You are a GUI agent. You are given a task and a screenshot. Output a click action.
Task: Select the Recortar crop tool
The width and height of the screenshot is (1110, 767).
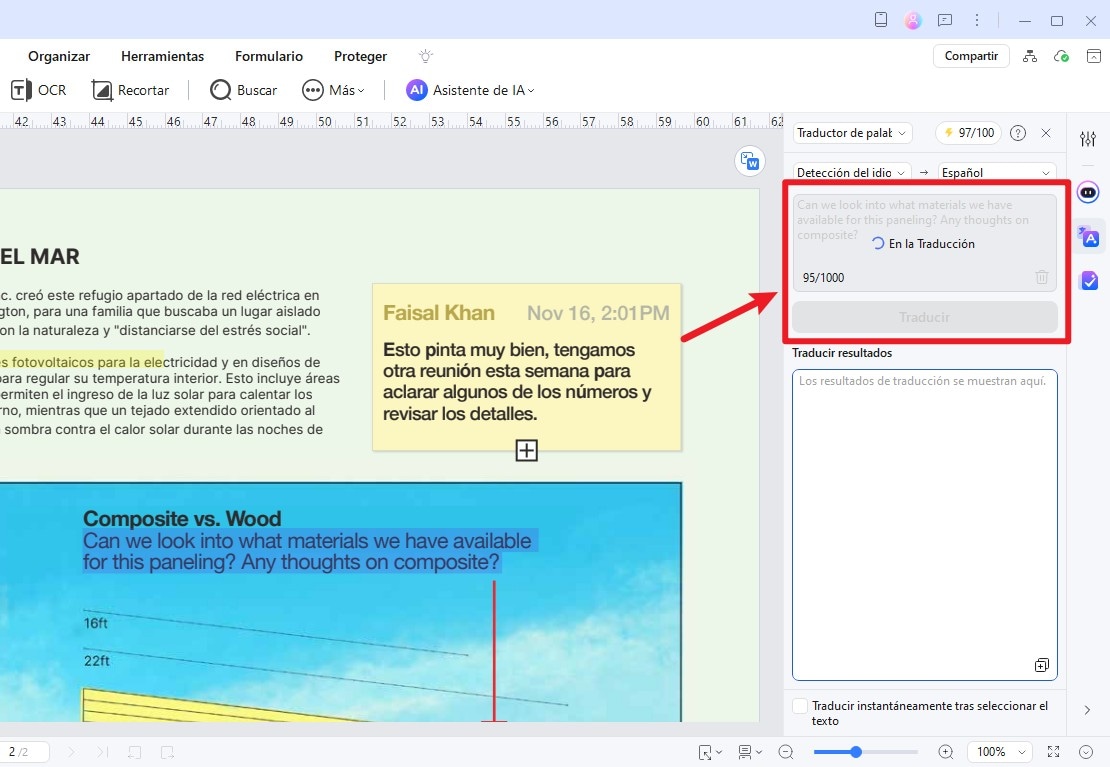pos(130,90)
